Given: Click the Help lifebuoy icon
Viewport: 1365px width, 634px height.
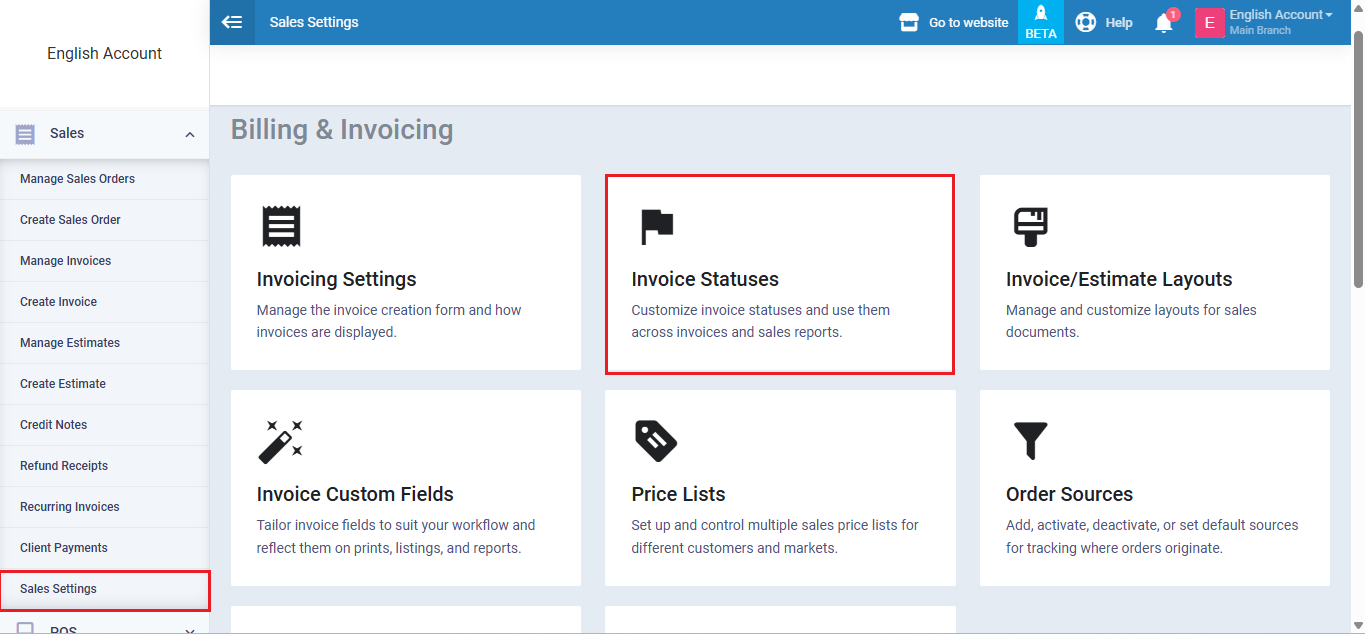Looking at the screenshot, I should point(1085,22).
